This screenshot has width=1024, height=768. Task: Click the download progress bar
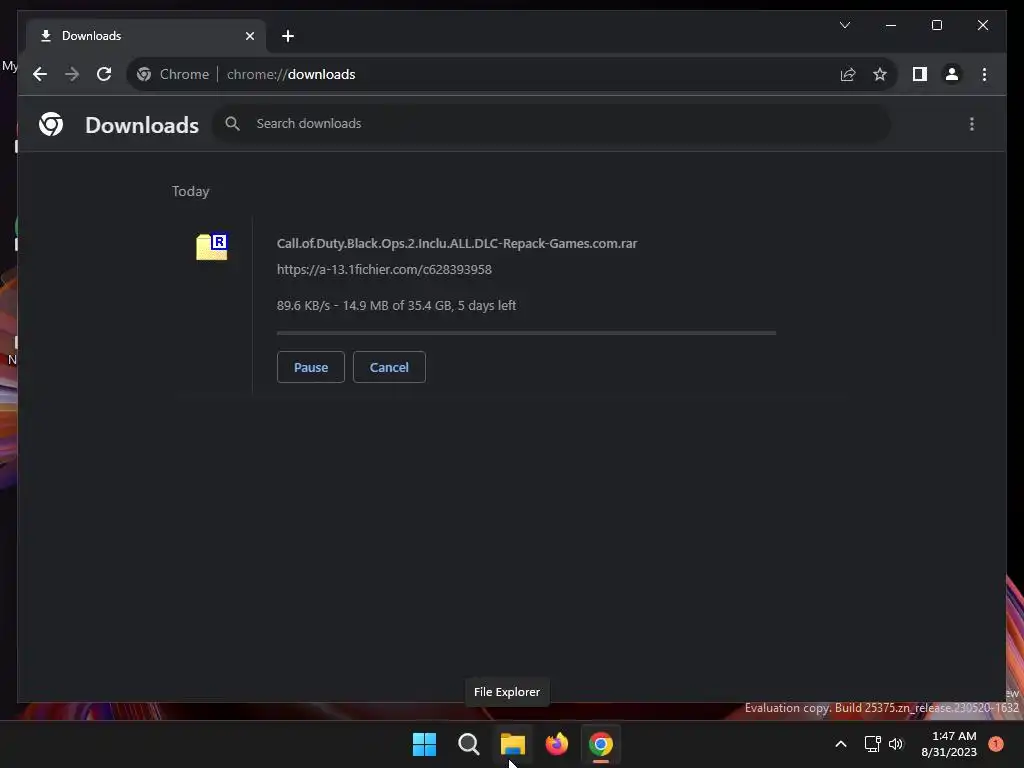pyautogui.click(x=526, y=333)
